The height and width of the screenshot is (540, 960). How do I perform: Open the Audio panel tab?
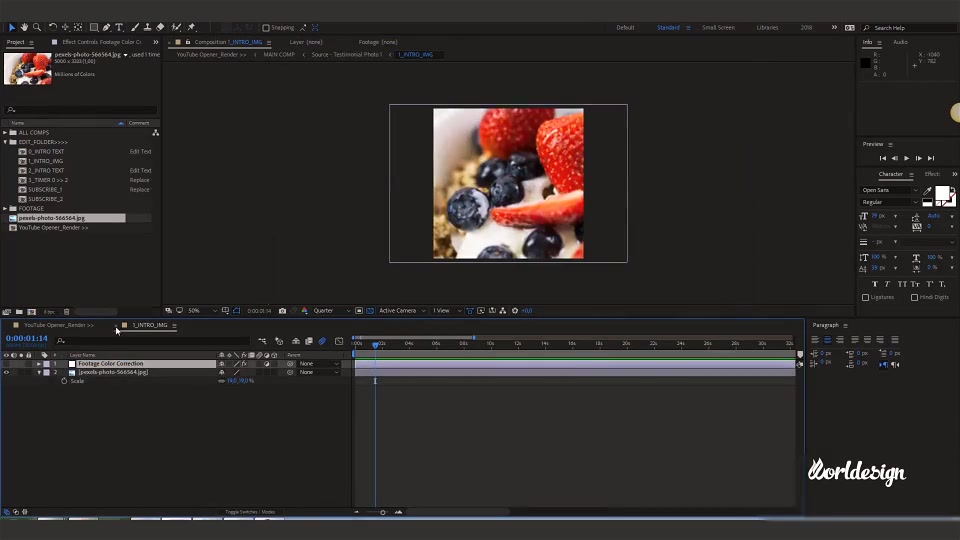pyautogui.click(x=900, y=42)
